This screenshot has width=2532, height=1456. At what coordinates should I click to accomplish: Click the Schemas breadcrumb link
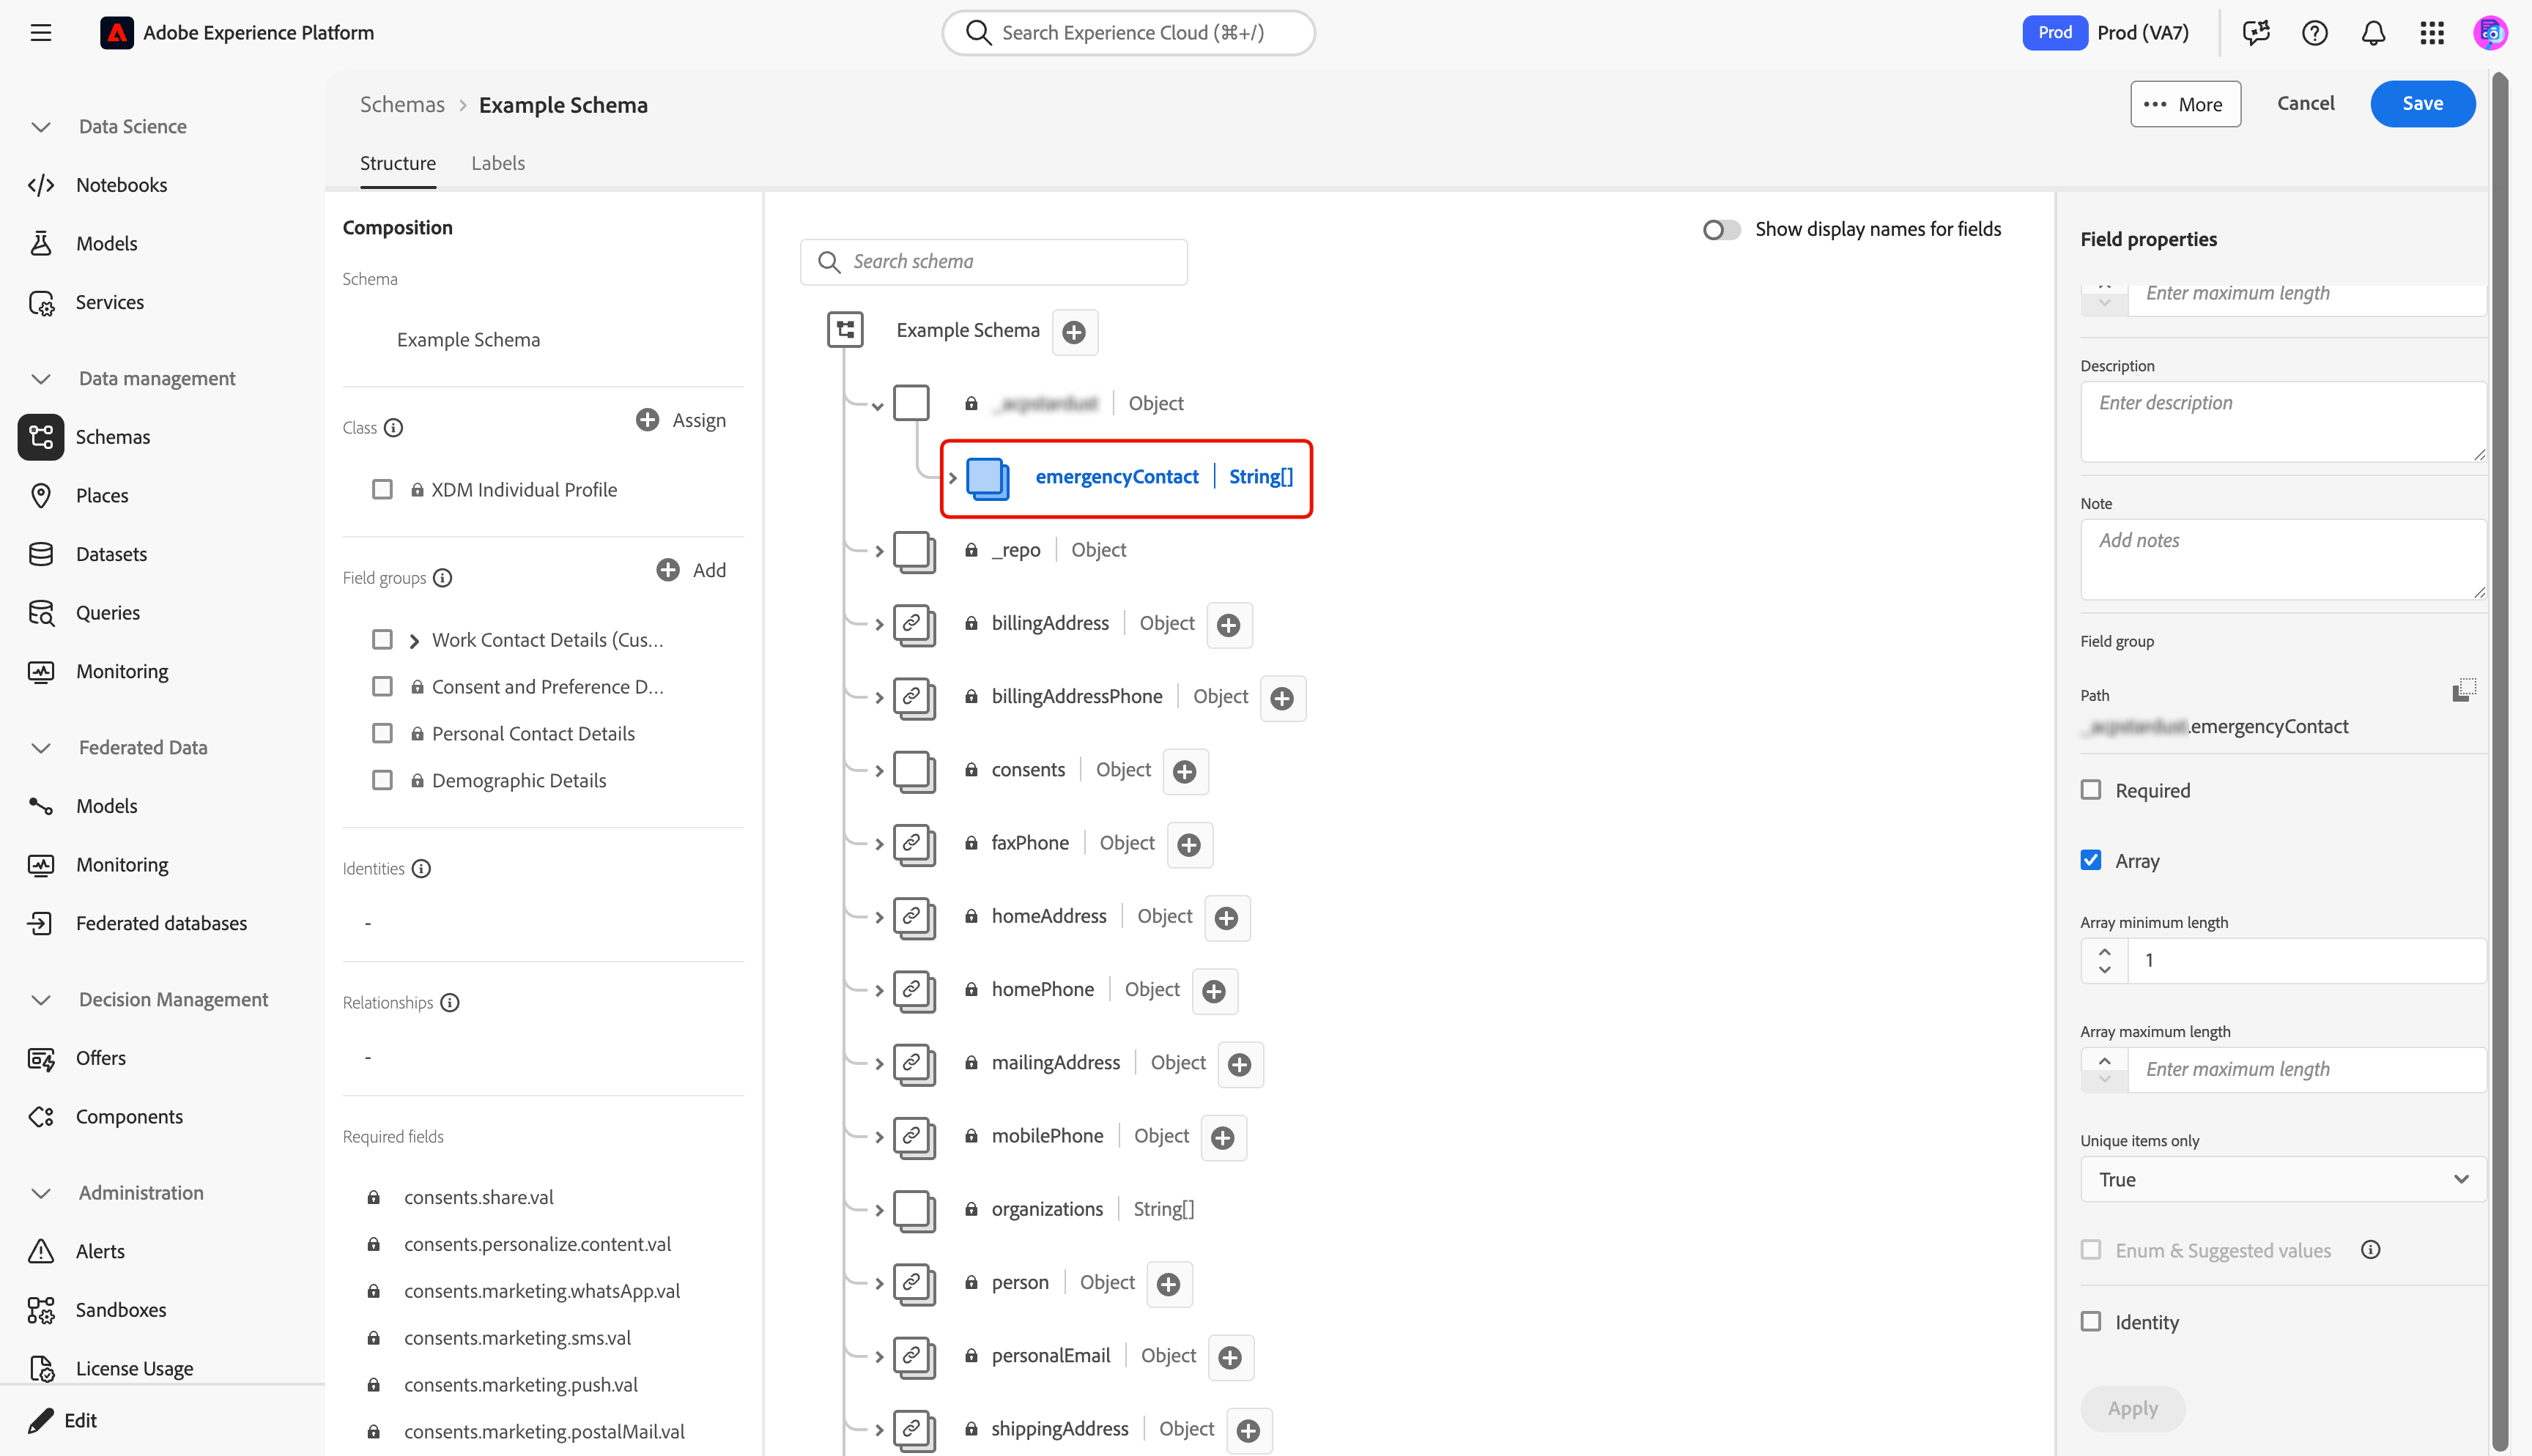402,105
